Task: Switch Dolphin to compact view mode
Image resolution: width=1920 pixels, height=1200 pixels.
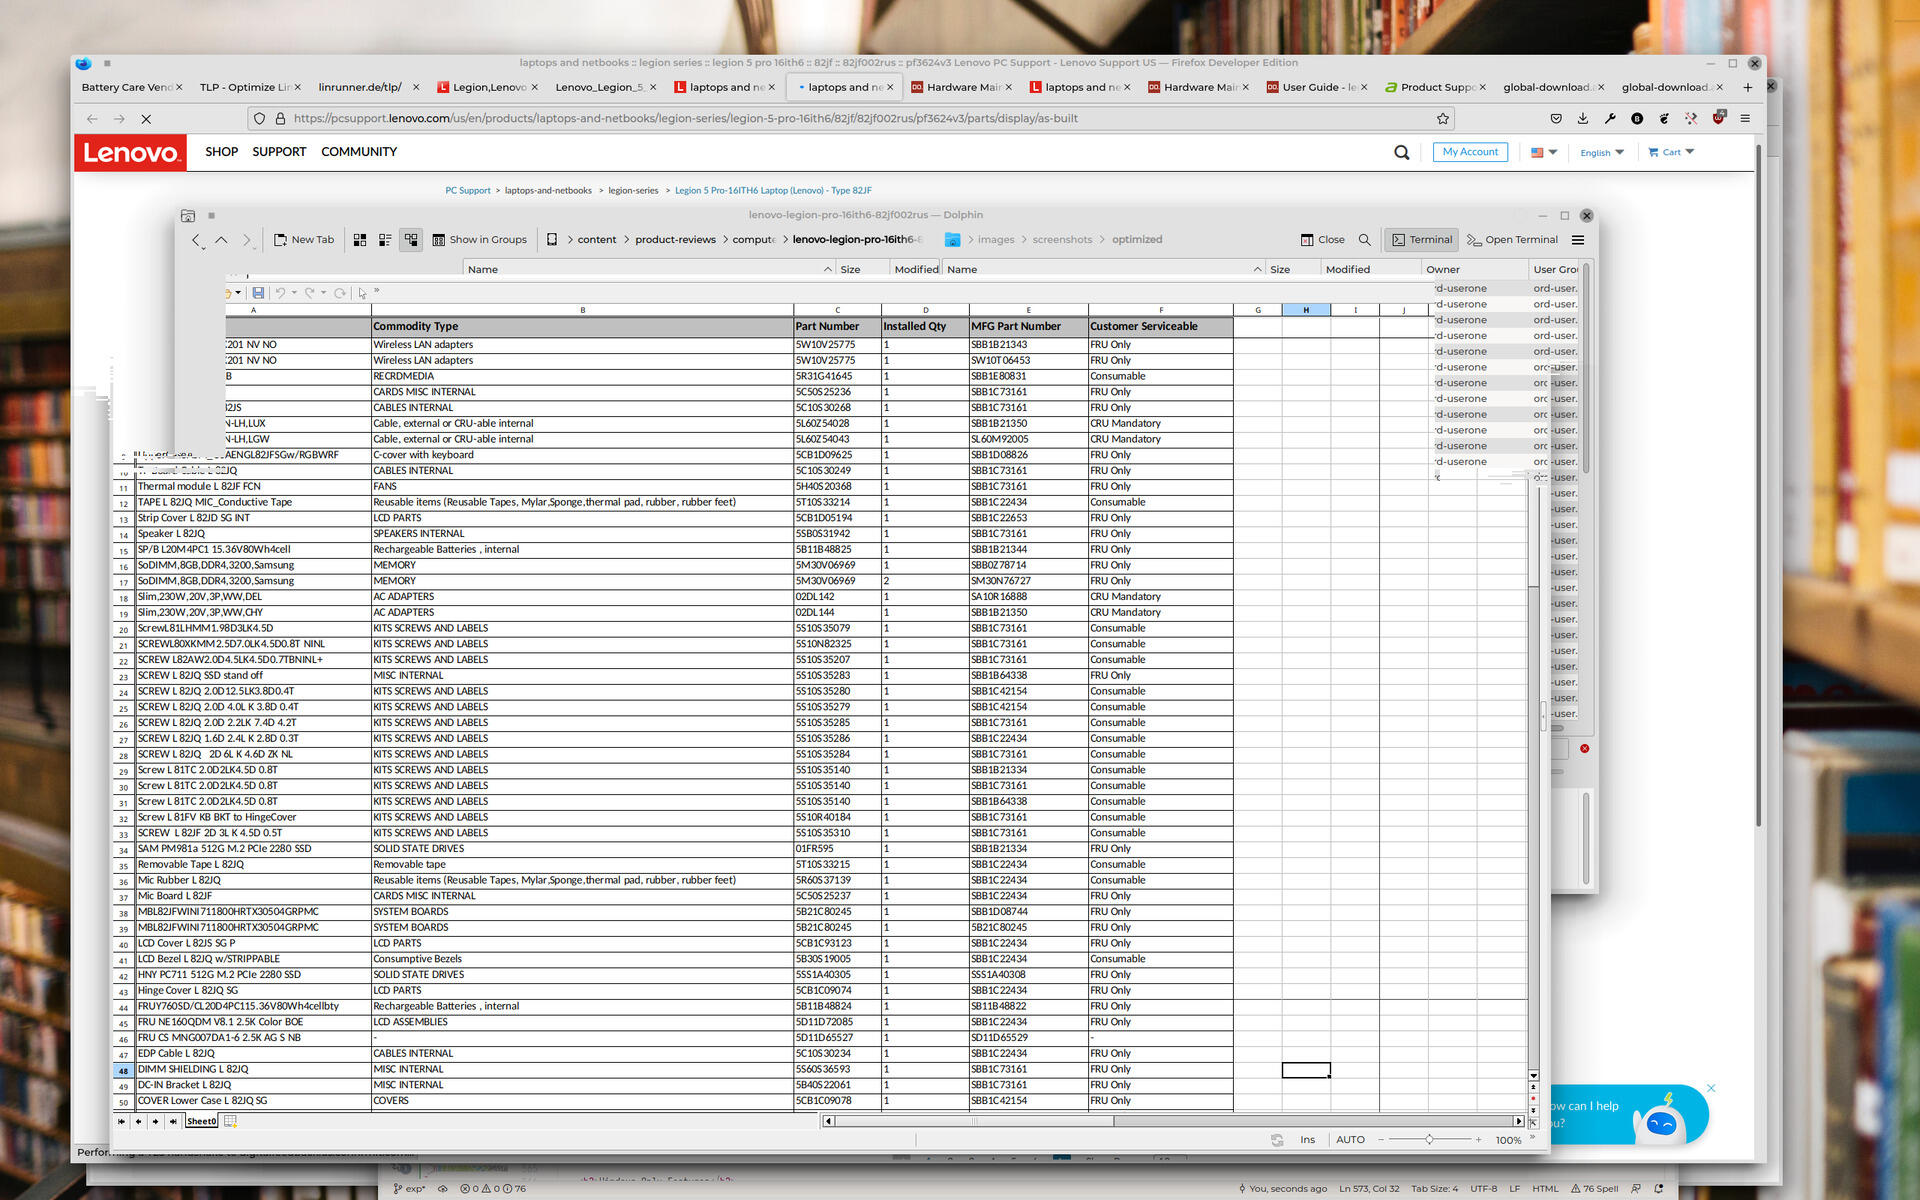Action: (x=385, y=240)
